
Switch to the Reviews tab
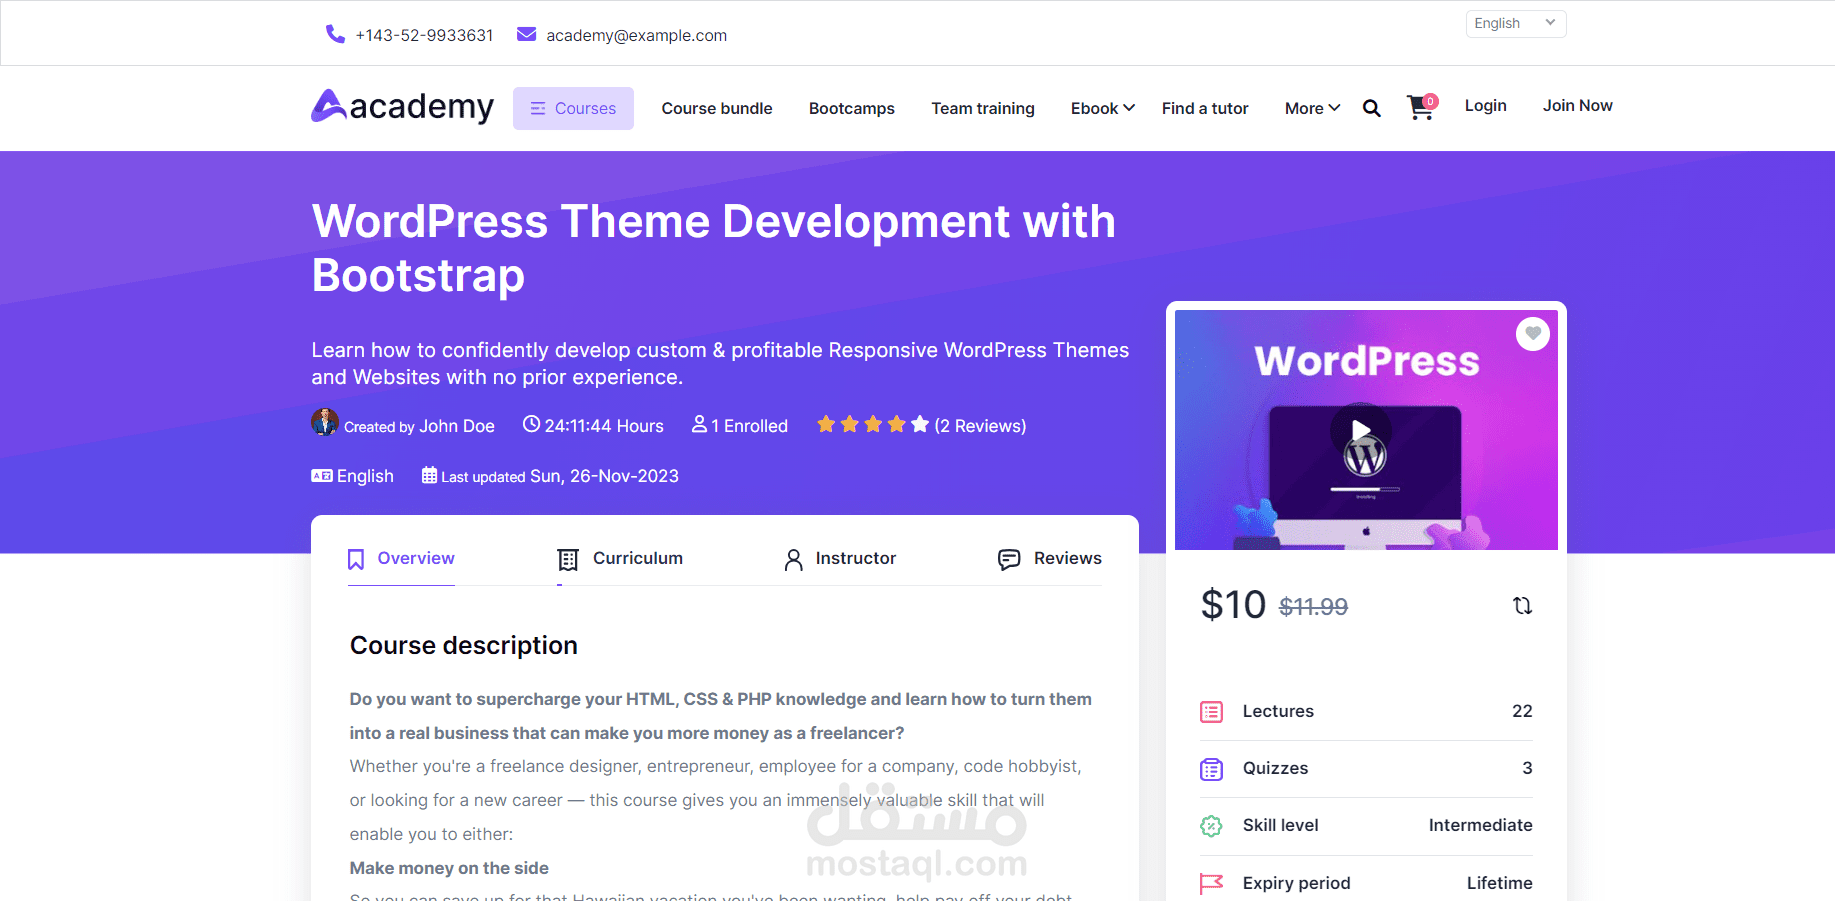pos(1050,559)
